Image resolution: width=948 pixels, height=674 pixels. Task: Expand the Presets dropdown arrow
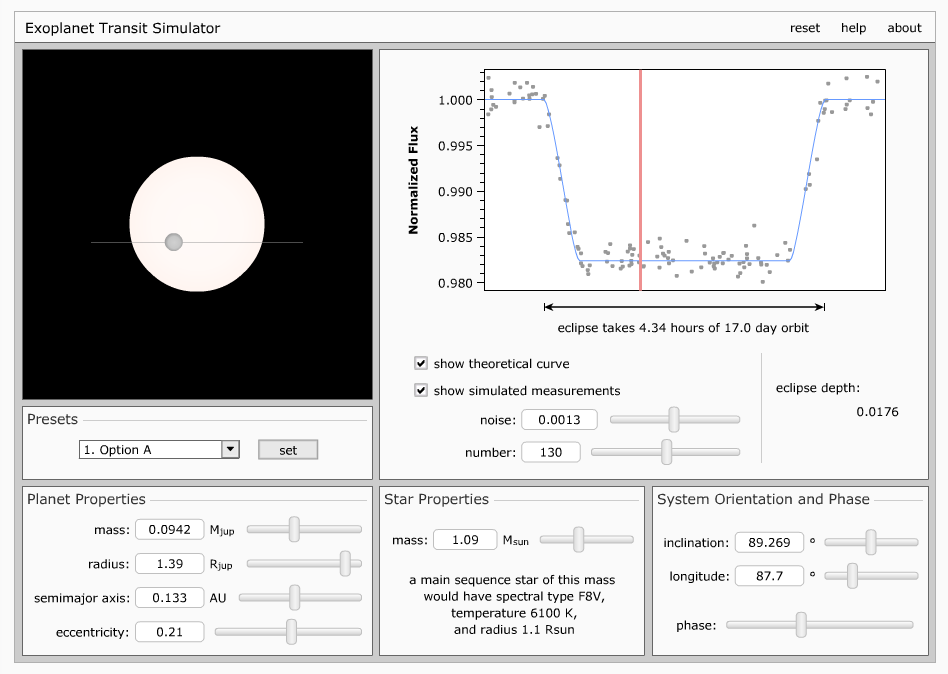231,450
